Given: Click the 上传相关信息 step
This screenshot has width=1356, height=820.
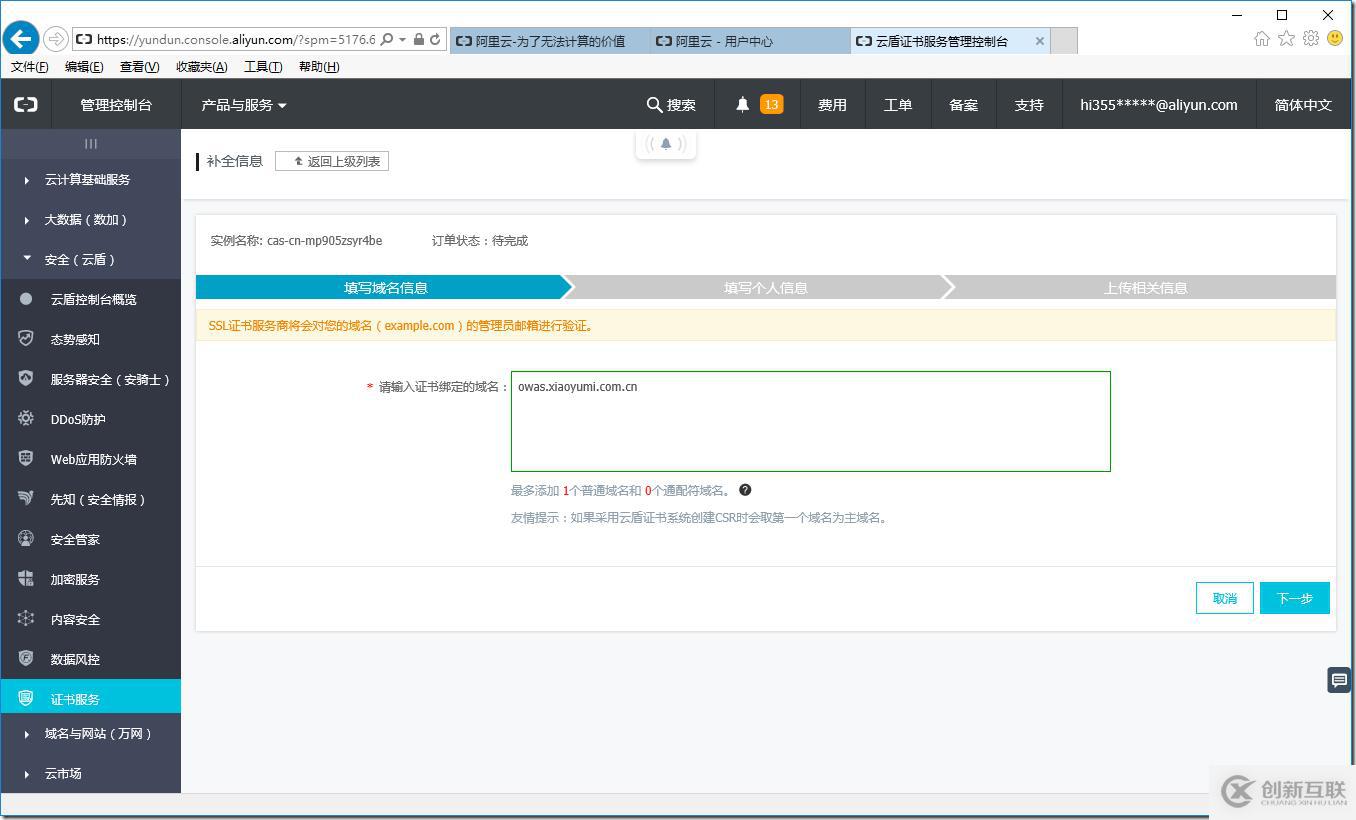Looking at the screenshot, I should [x=1145, y=288].
